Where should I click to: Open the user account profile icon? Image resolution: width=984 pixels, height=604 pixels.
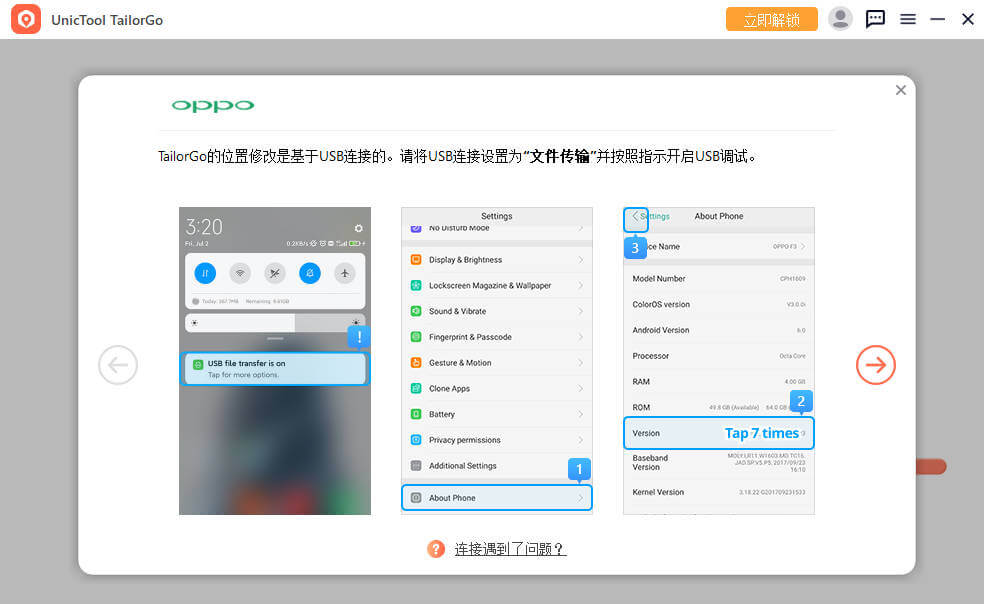coord(840,19)
